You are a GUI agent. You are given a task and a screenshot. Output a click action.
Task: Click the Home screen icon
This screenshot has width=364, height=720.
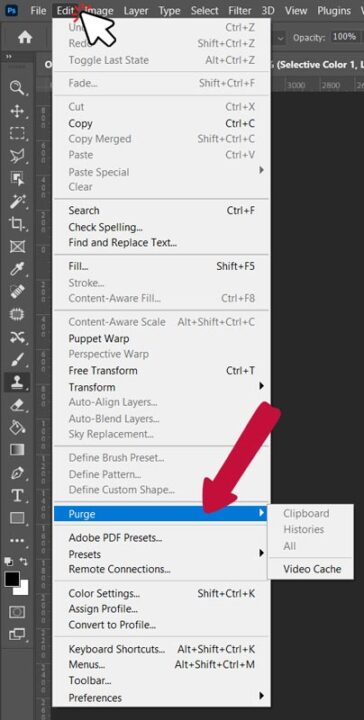coord(25,37)
